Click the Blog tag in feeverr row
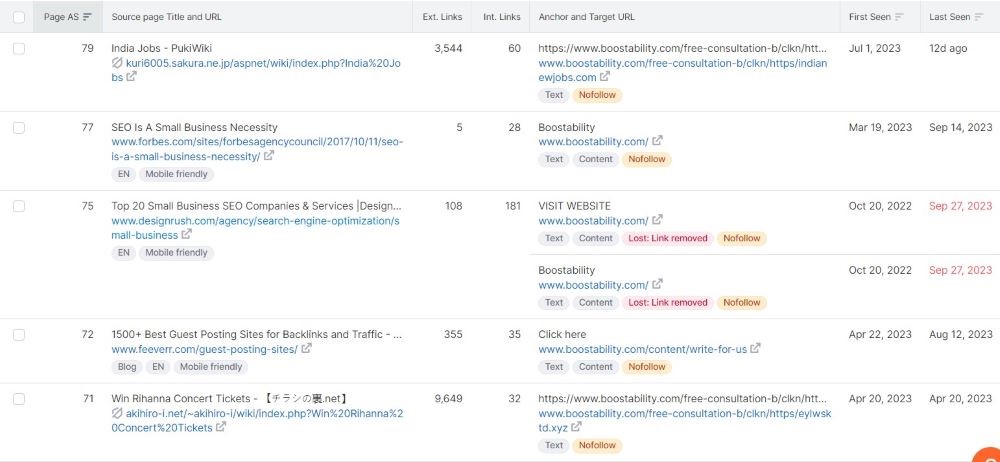Screen dimensions: 1000x462 click(x=127, y=367)
